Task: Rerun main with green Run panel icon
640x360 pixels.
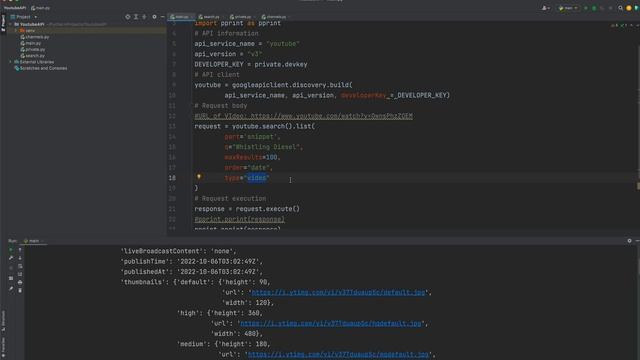Action: pyautogui.click(x=11, y=250)
